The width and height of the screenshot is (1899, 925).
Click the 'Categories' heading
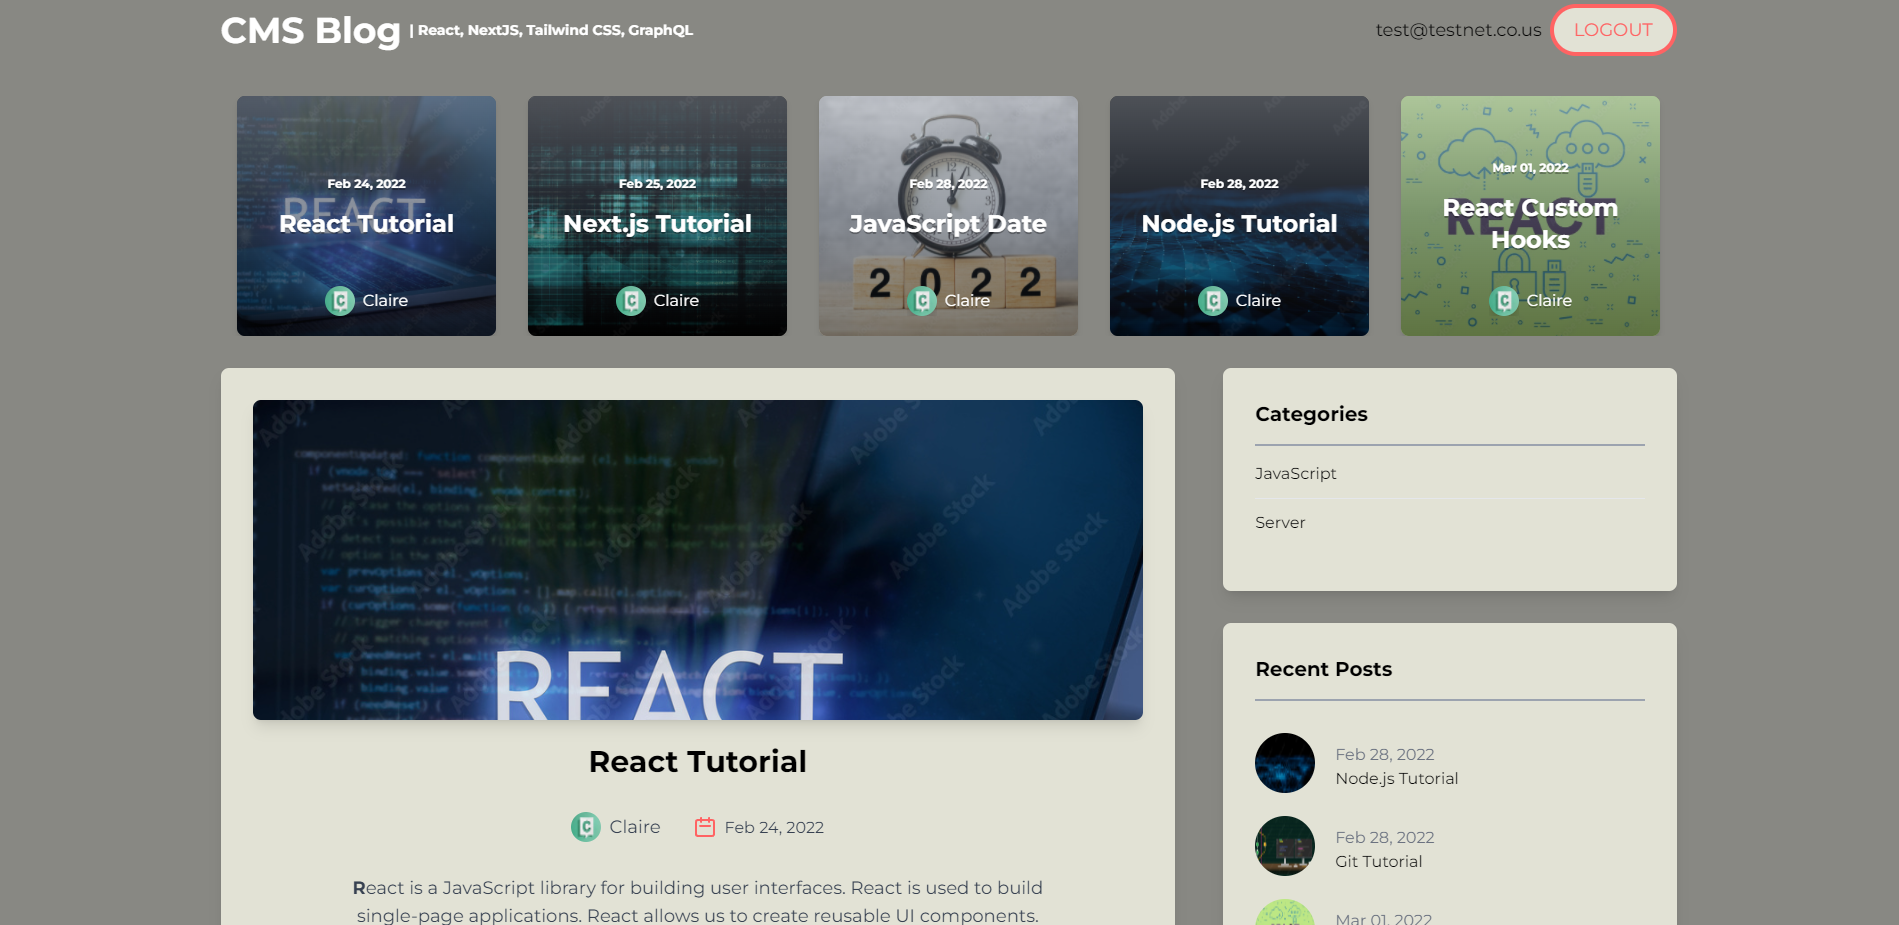tap(1311, 414)
